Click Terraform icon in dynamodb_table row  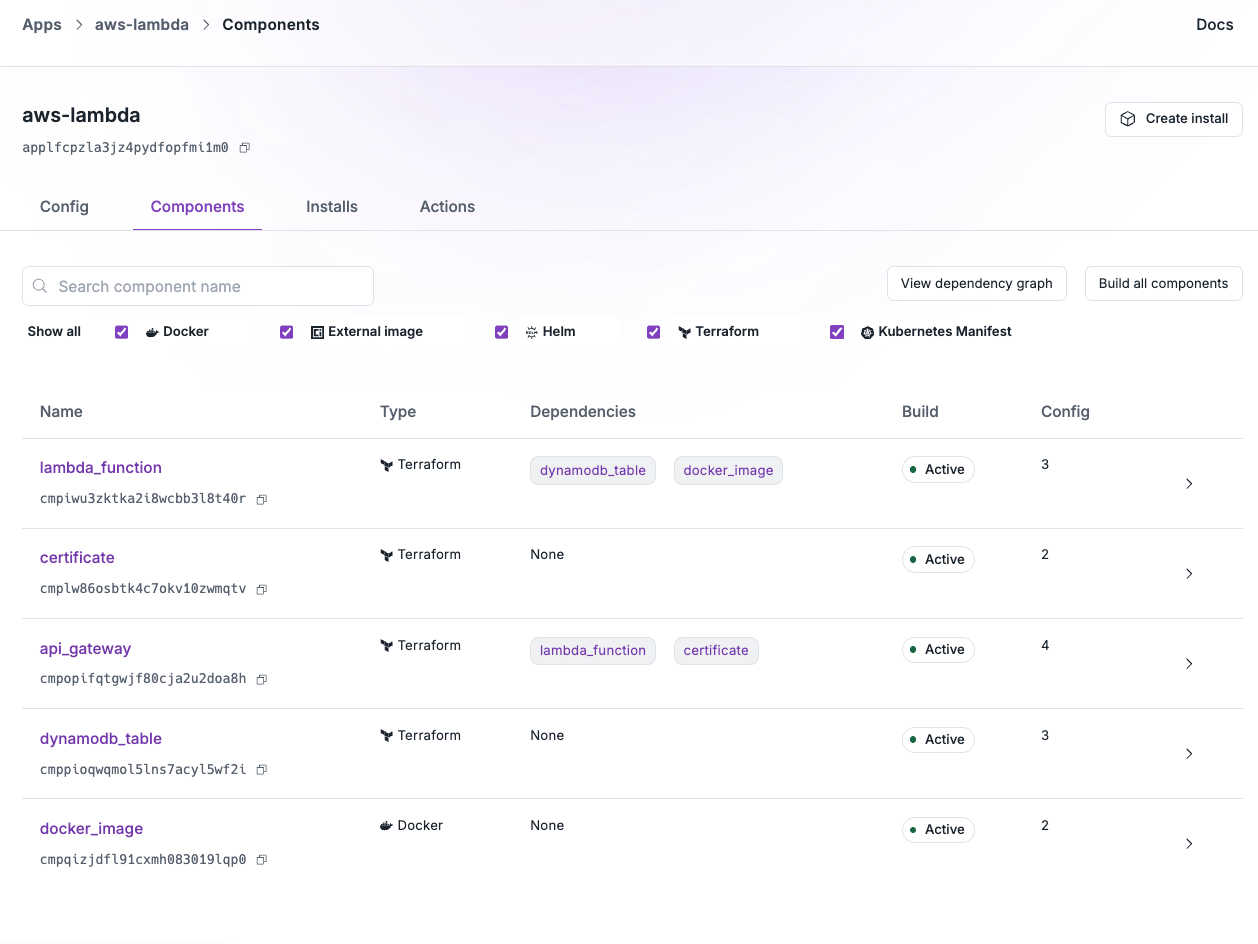coord(386,736)
